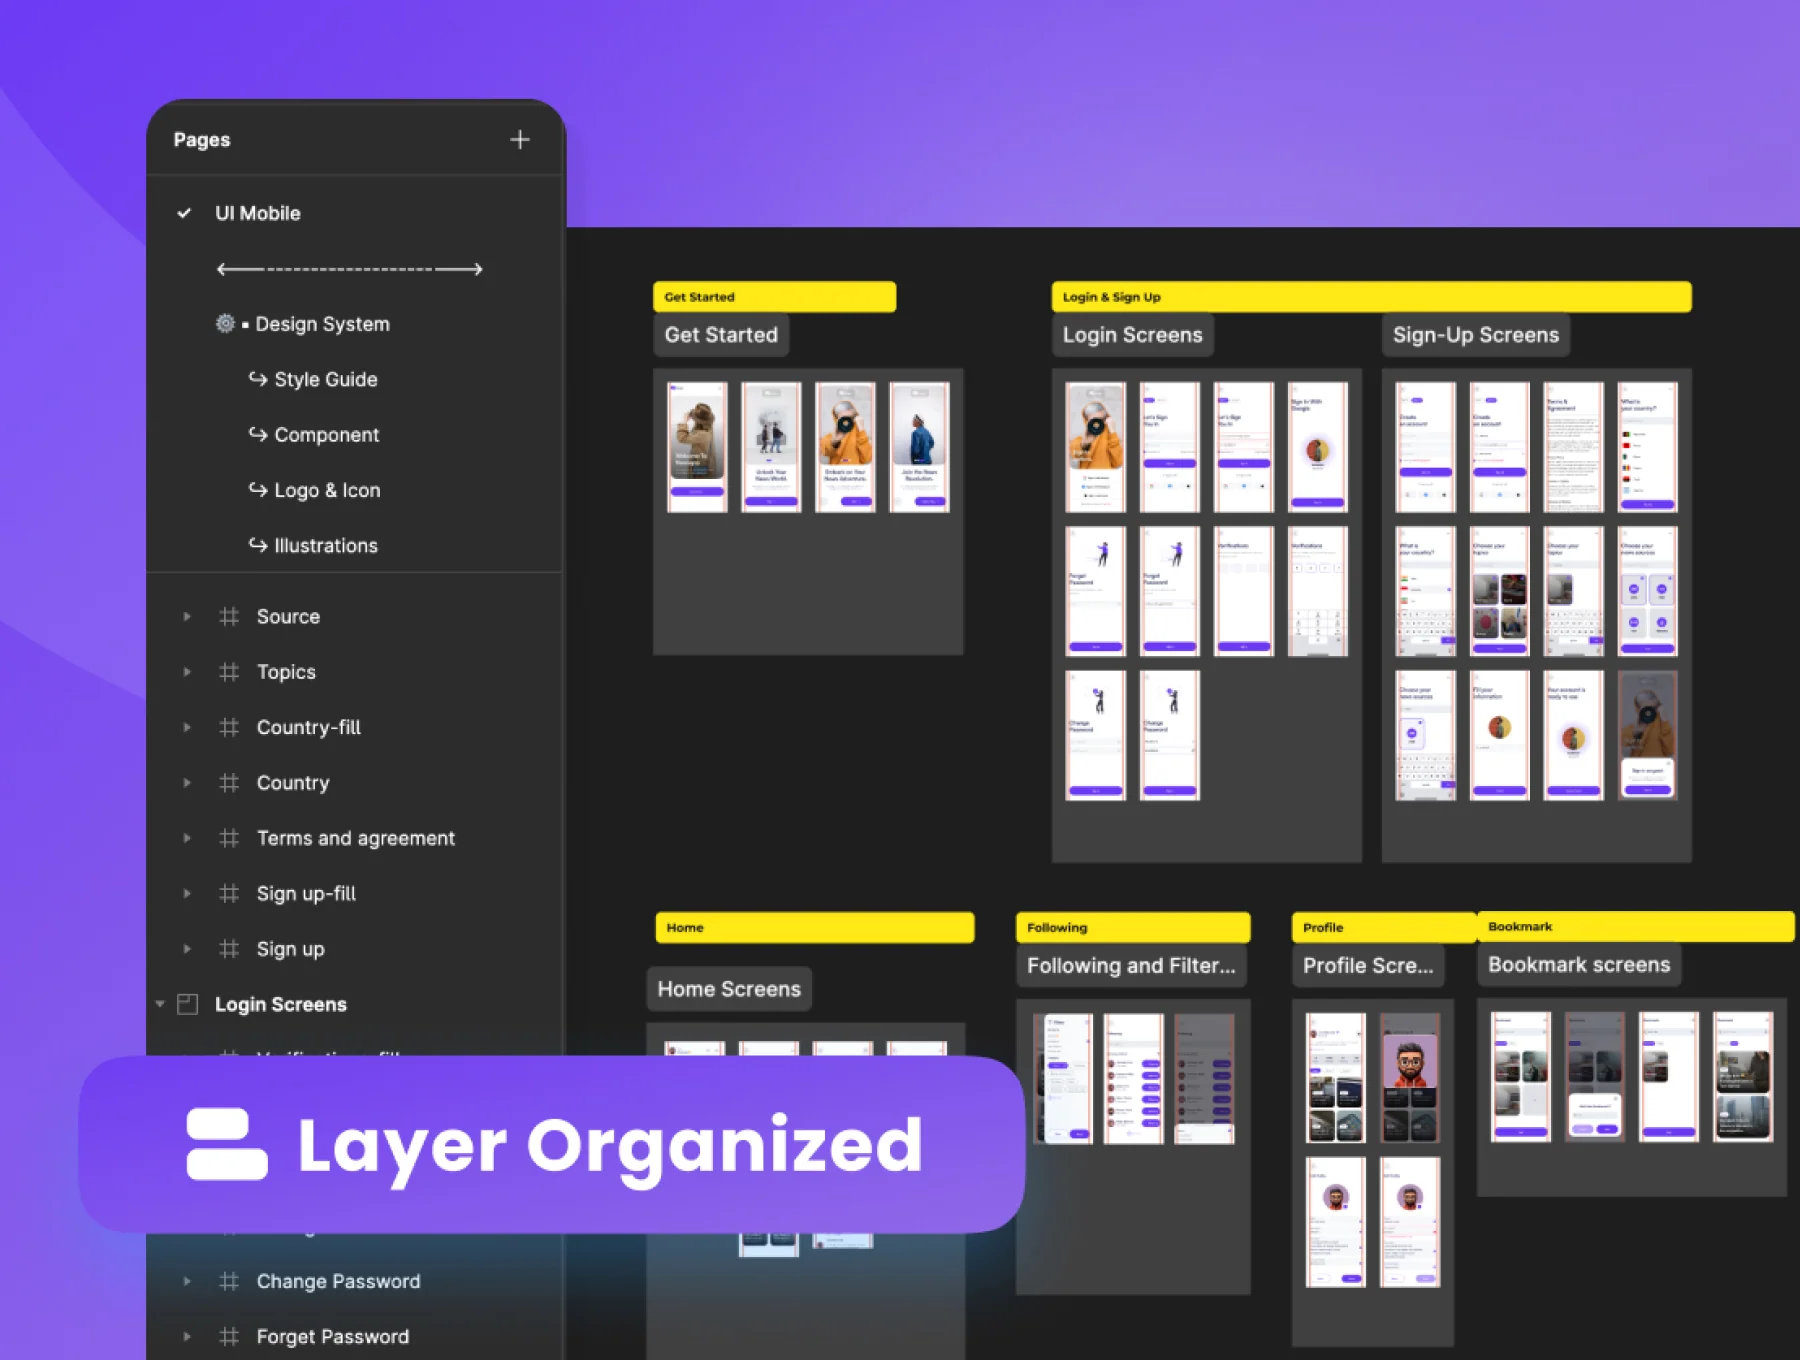This screenshot has height=1360, width=1800.
Task: Expand the Topics frame layer
Action: point(187,672)
